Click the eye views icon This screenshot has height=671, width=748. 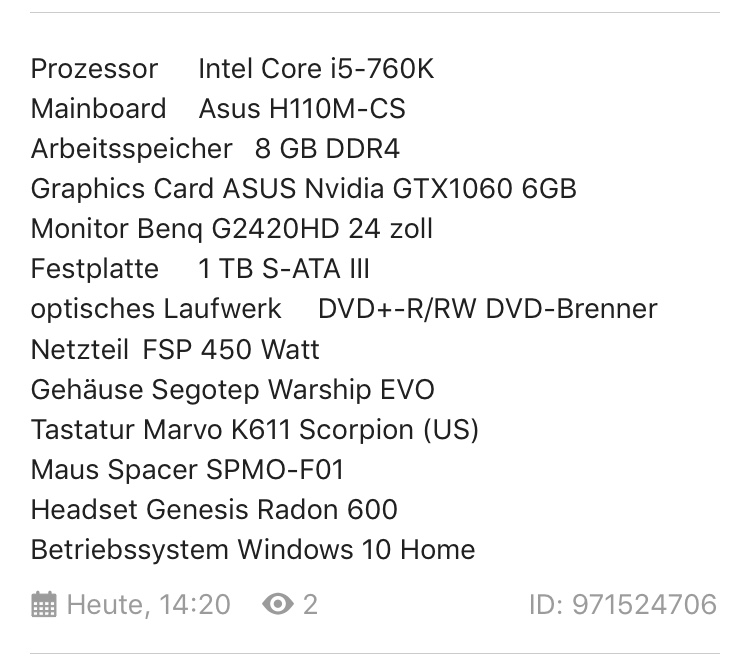tap(277, 605)
